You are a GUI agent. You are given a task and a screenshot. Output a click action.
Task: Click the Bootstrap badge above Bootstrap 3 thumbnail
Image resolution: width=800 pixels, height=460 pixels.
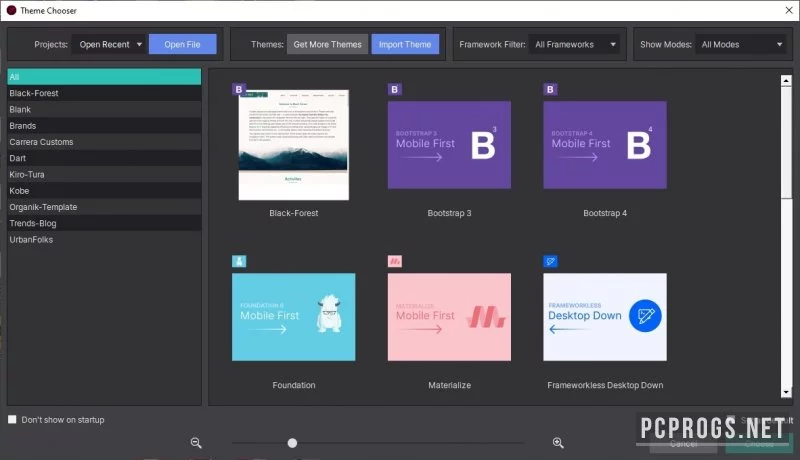(394, 89)
